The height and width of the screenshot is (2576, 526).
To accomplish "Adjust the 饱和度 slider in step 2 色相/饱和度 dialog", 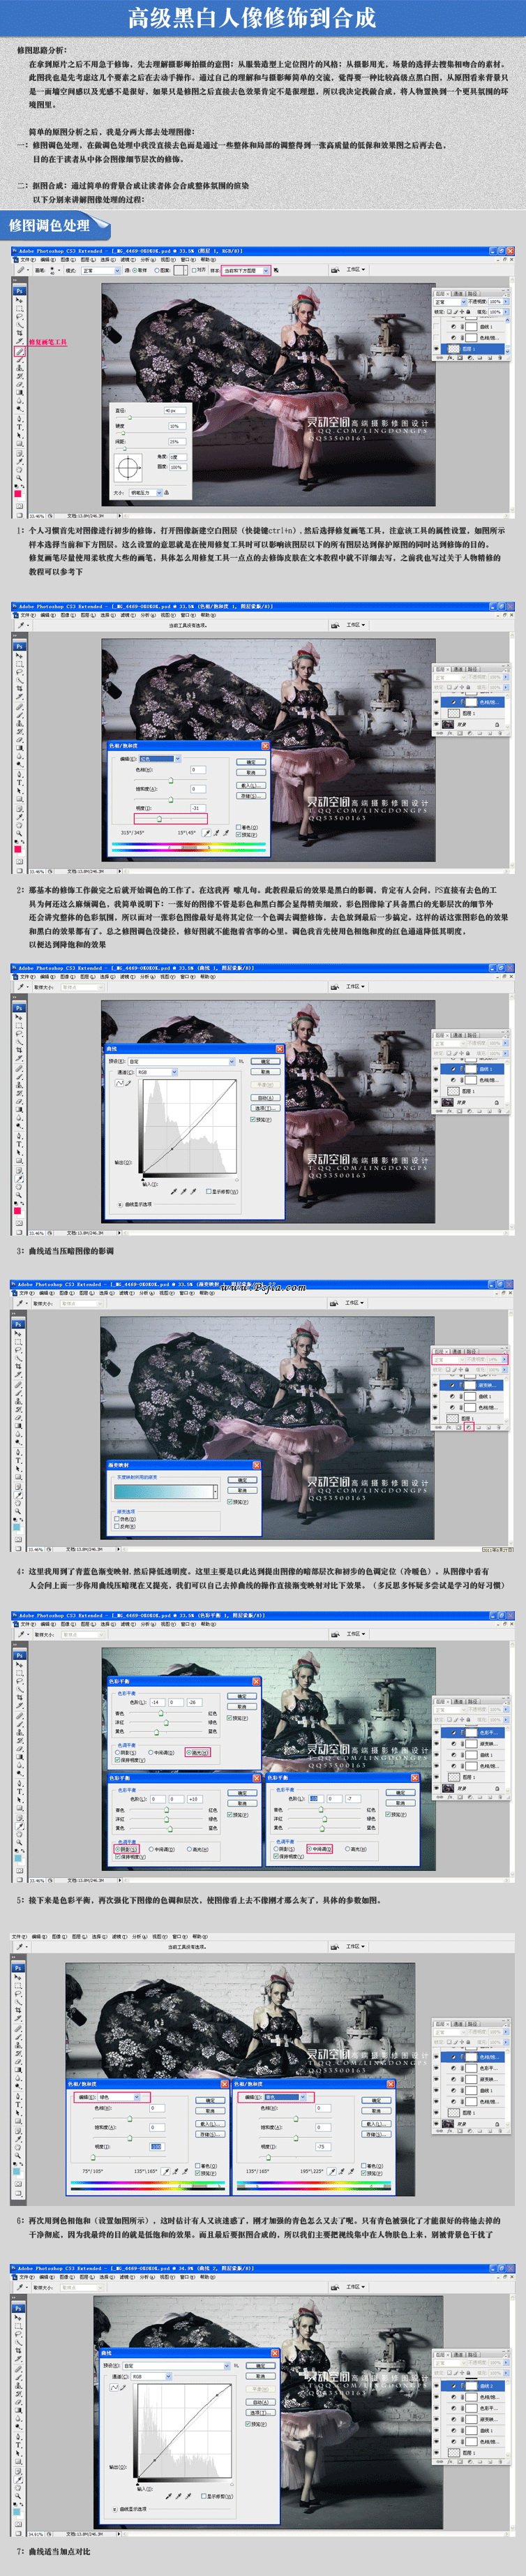I will pyautogui.click(x=171, y=800).
